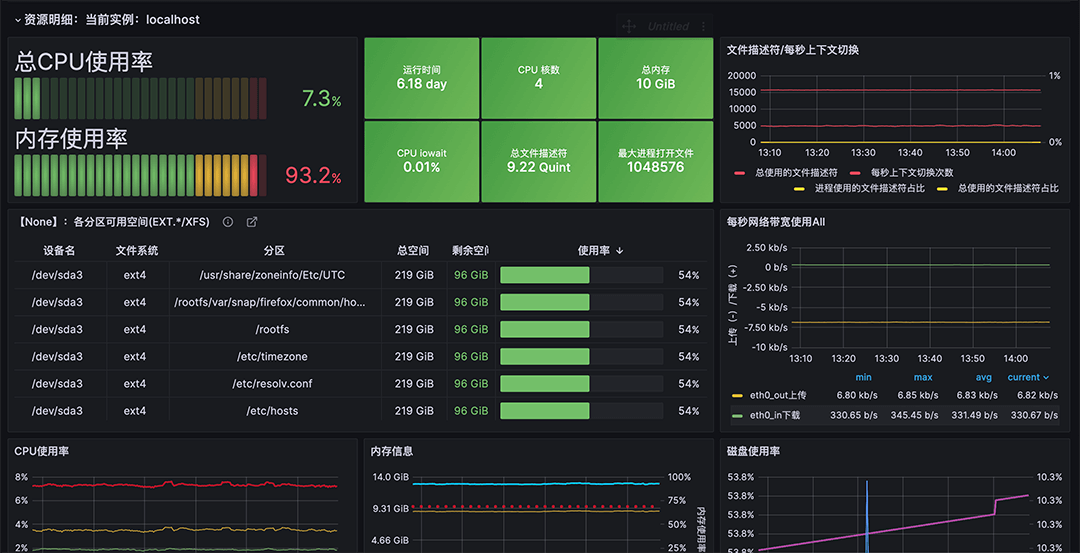The height and width of the screenshot is (553, 1080).
Task: Open the 文件描述符/每秒上下文切换 panel title menu
Action: (793, 50)
